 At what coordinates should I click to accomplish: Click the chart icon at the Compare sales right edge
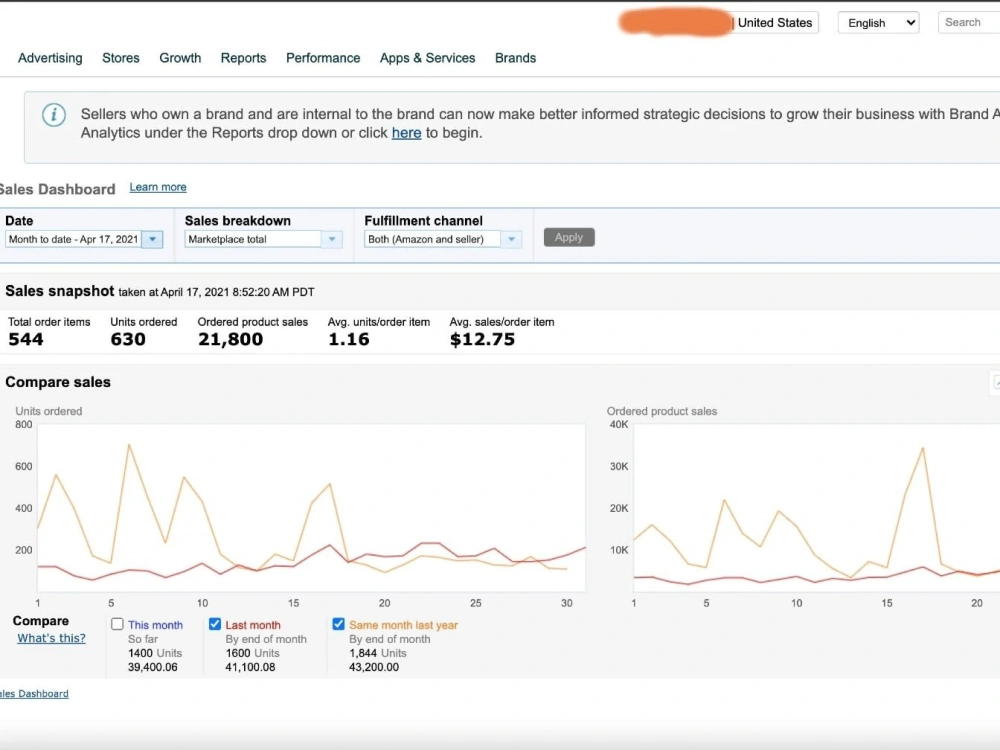995,382
